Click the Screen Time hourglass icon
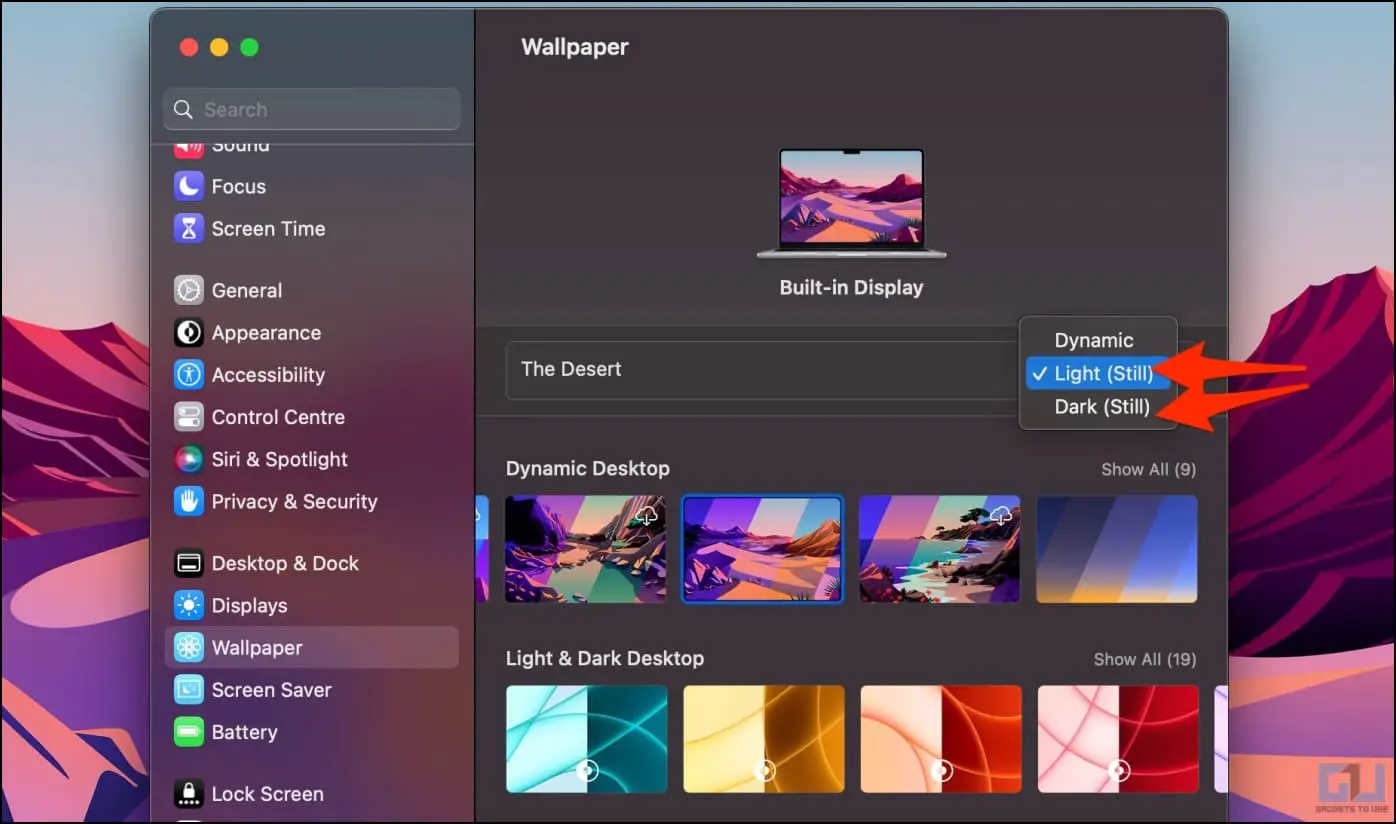This screenshot has width=1396, height=824. (x=189, y=228)
